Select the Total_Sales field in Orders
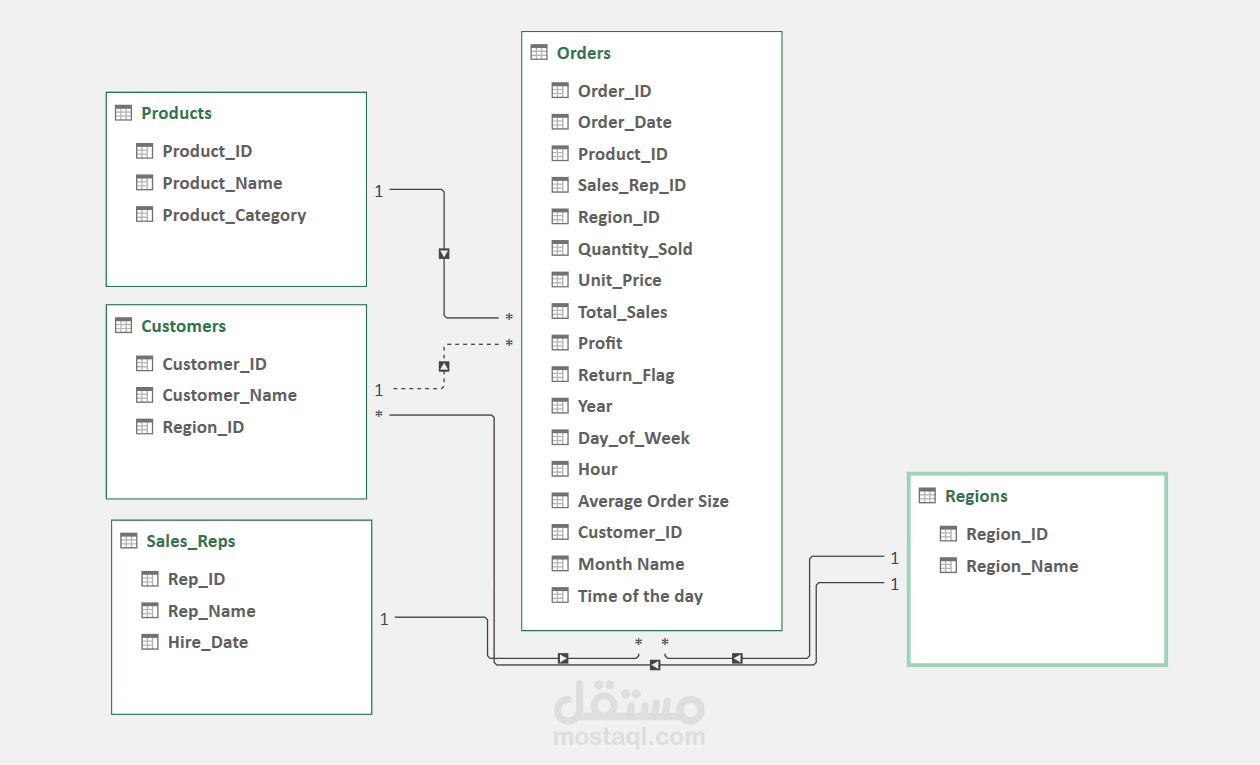Viewport: 1260px width, 765px height. point(622,312)
